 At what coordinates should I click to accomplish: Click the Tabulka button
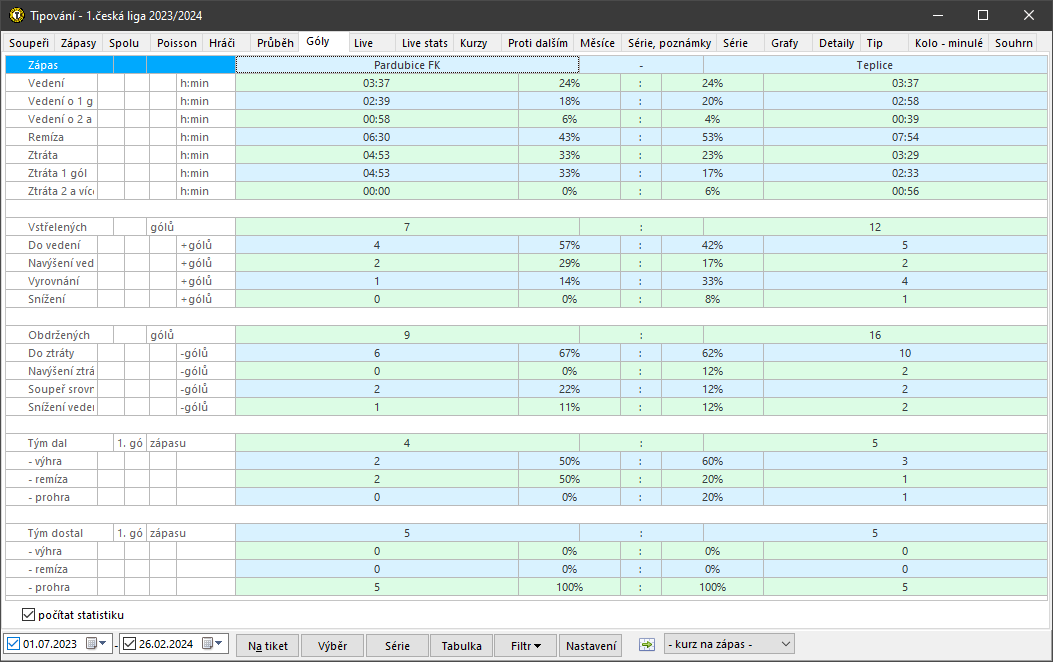click(x=461, y=646)
